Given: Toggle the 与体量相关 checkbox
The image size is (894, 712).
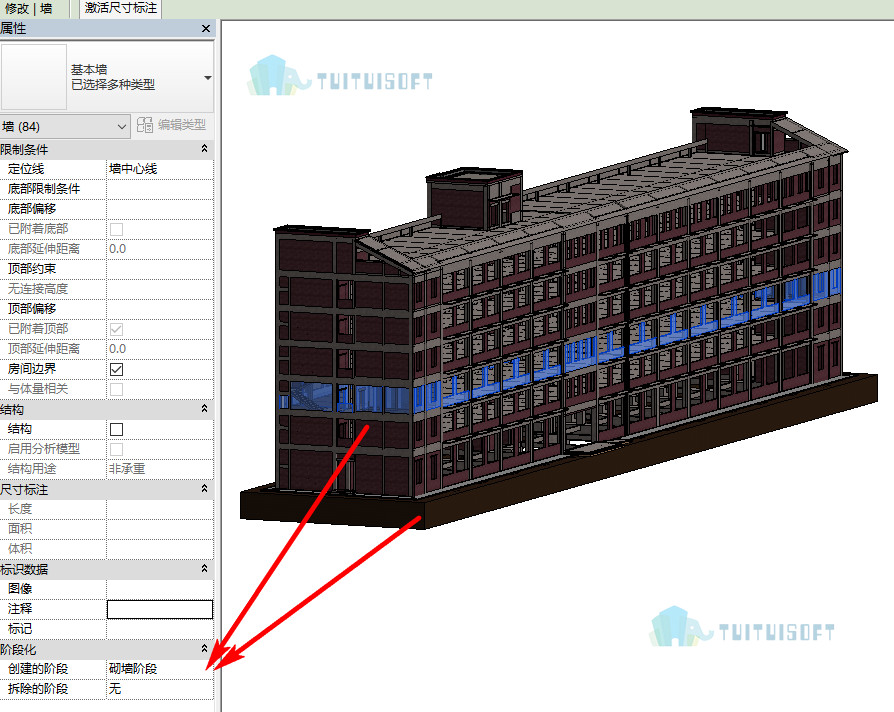Looking at the screenshot, I should [116, 389].
